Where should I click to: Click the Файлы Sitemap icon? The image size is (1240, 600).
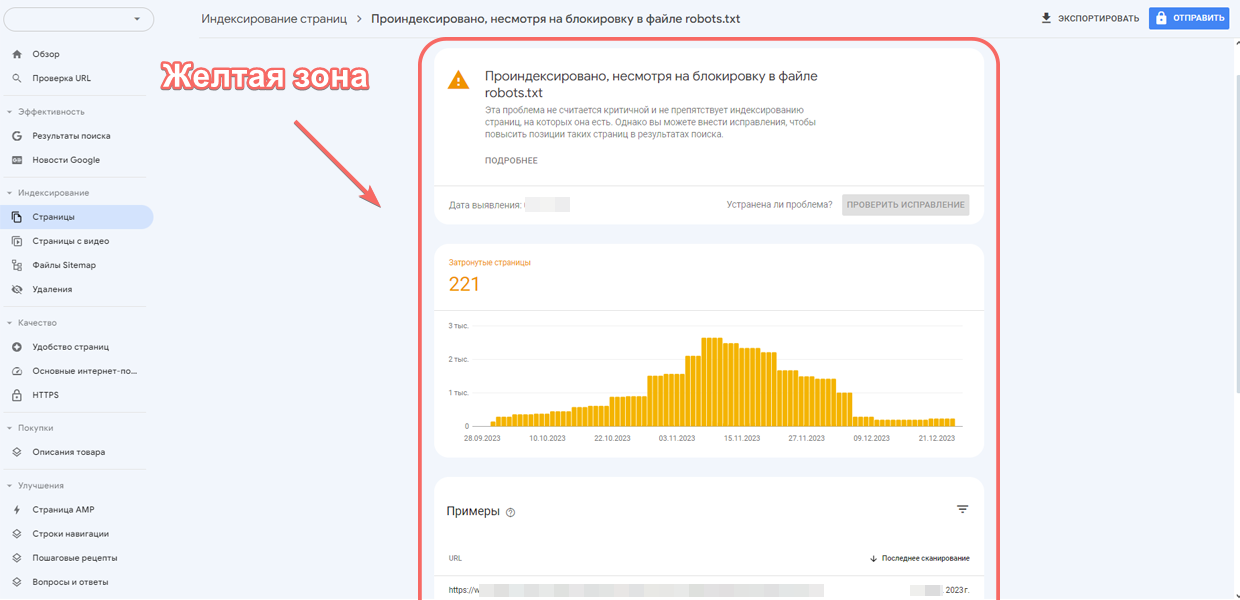tap(17, 265)
